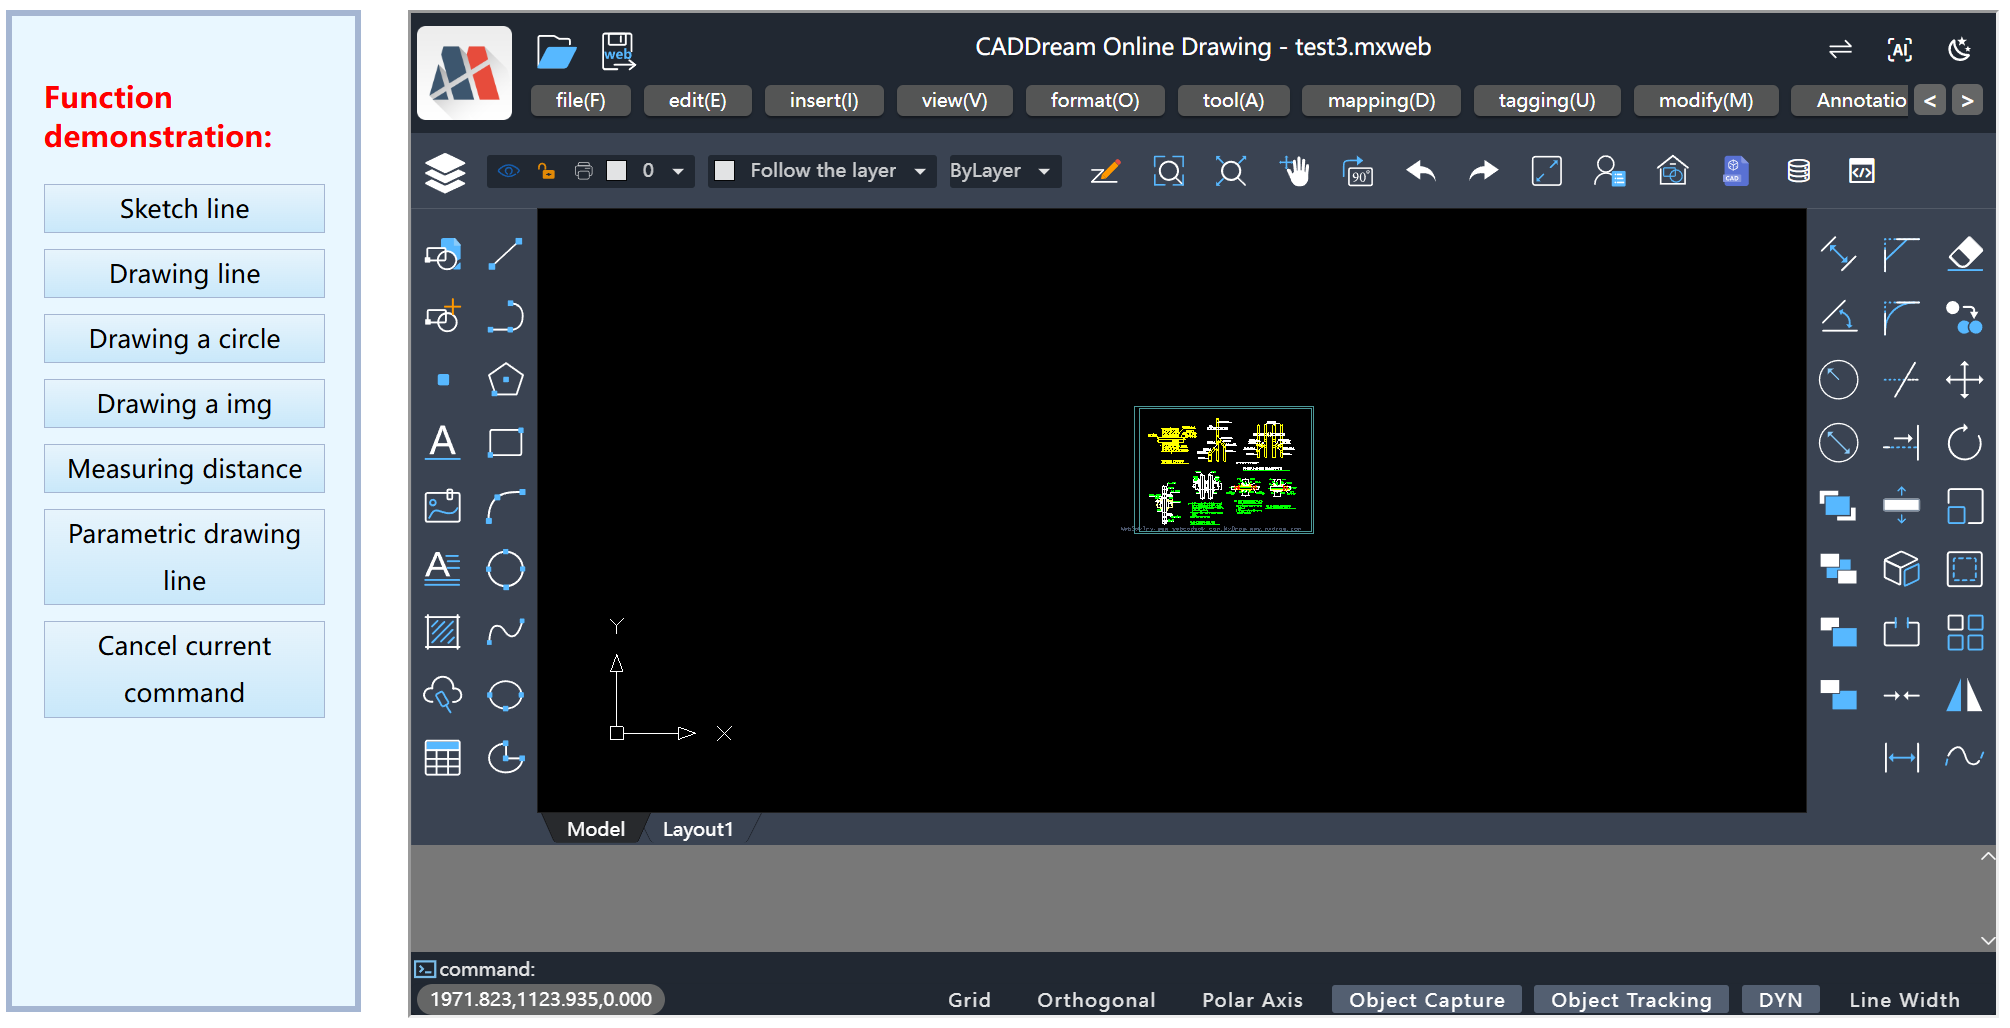Viewport: 2010px width, 1028px height.
Task: Click the Drawing a circle button
Action: pos(184,339)
